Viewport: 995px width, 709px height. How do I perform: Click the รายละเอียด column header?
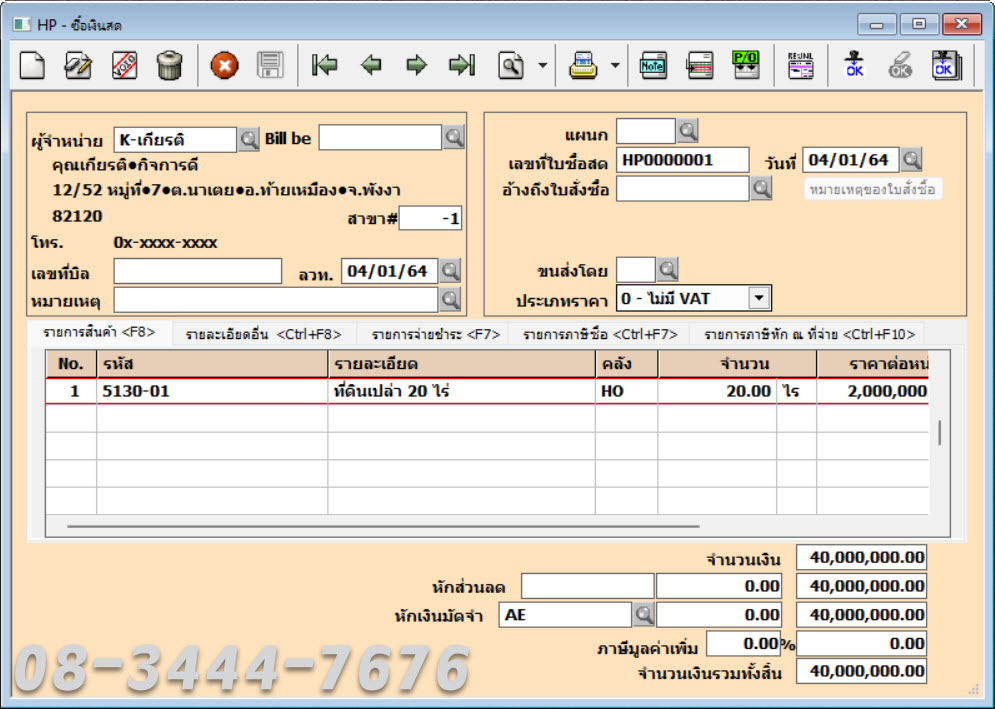tap(461, 364)
